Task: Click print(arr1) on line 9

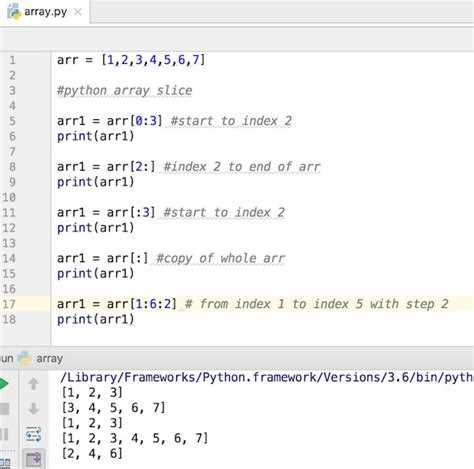Action: (x=96, y=182)
